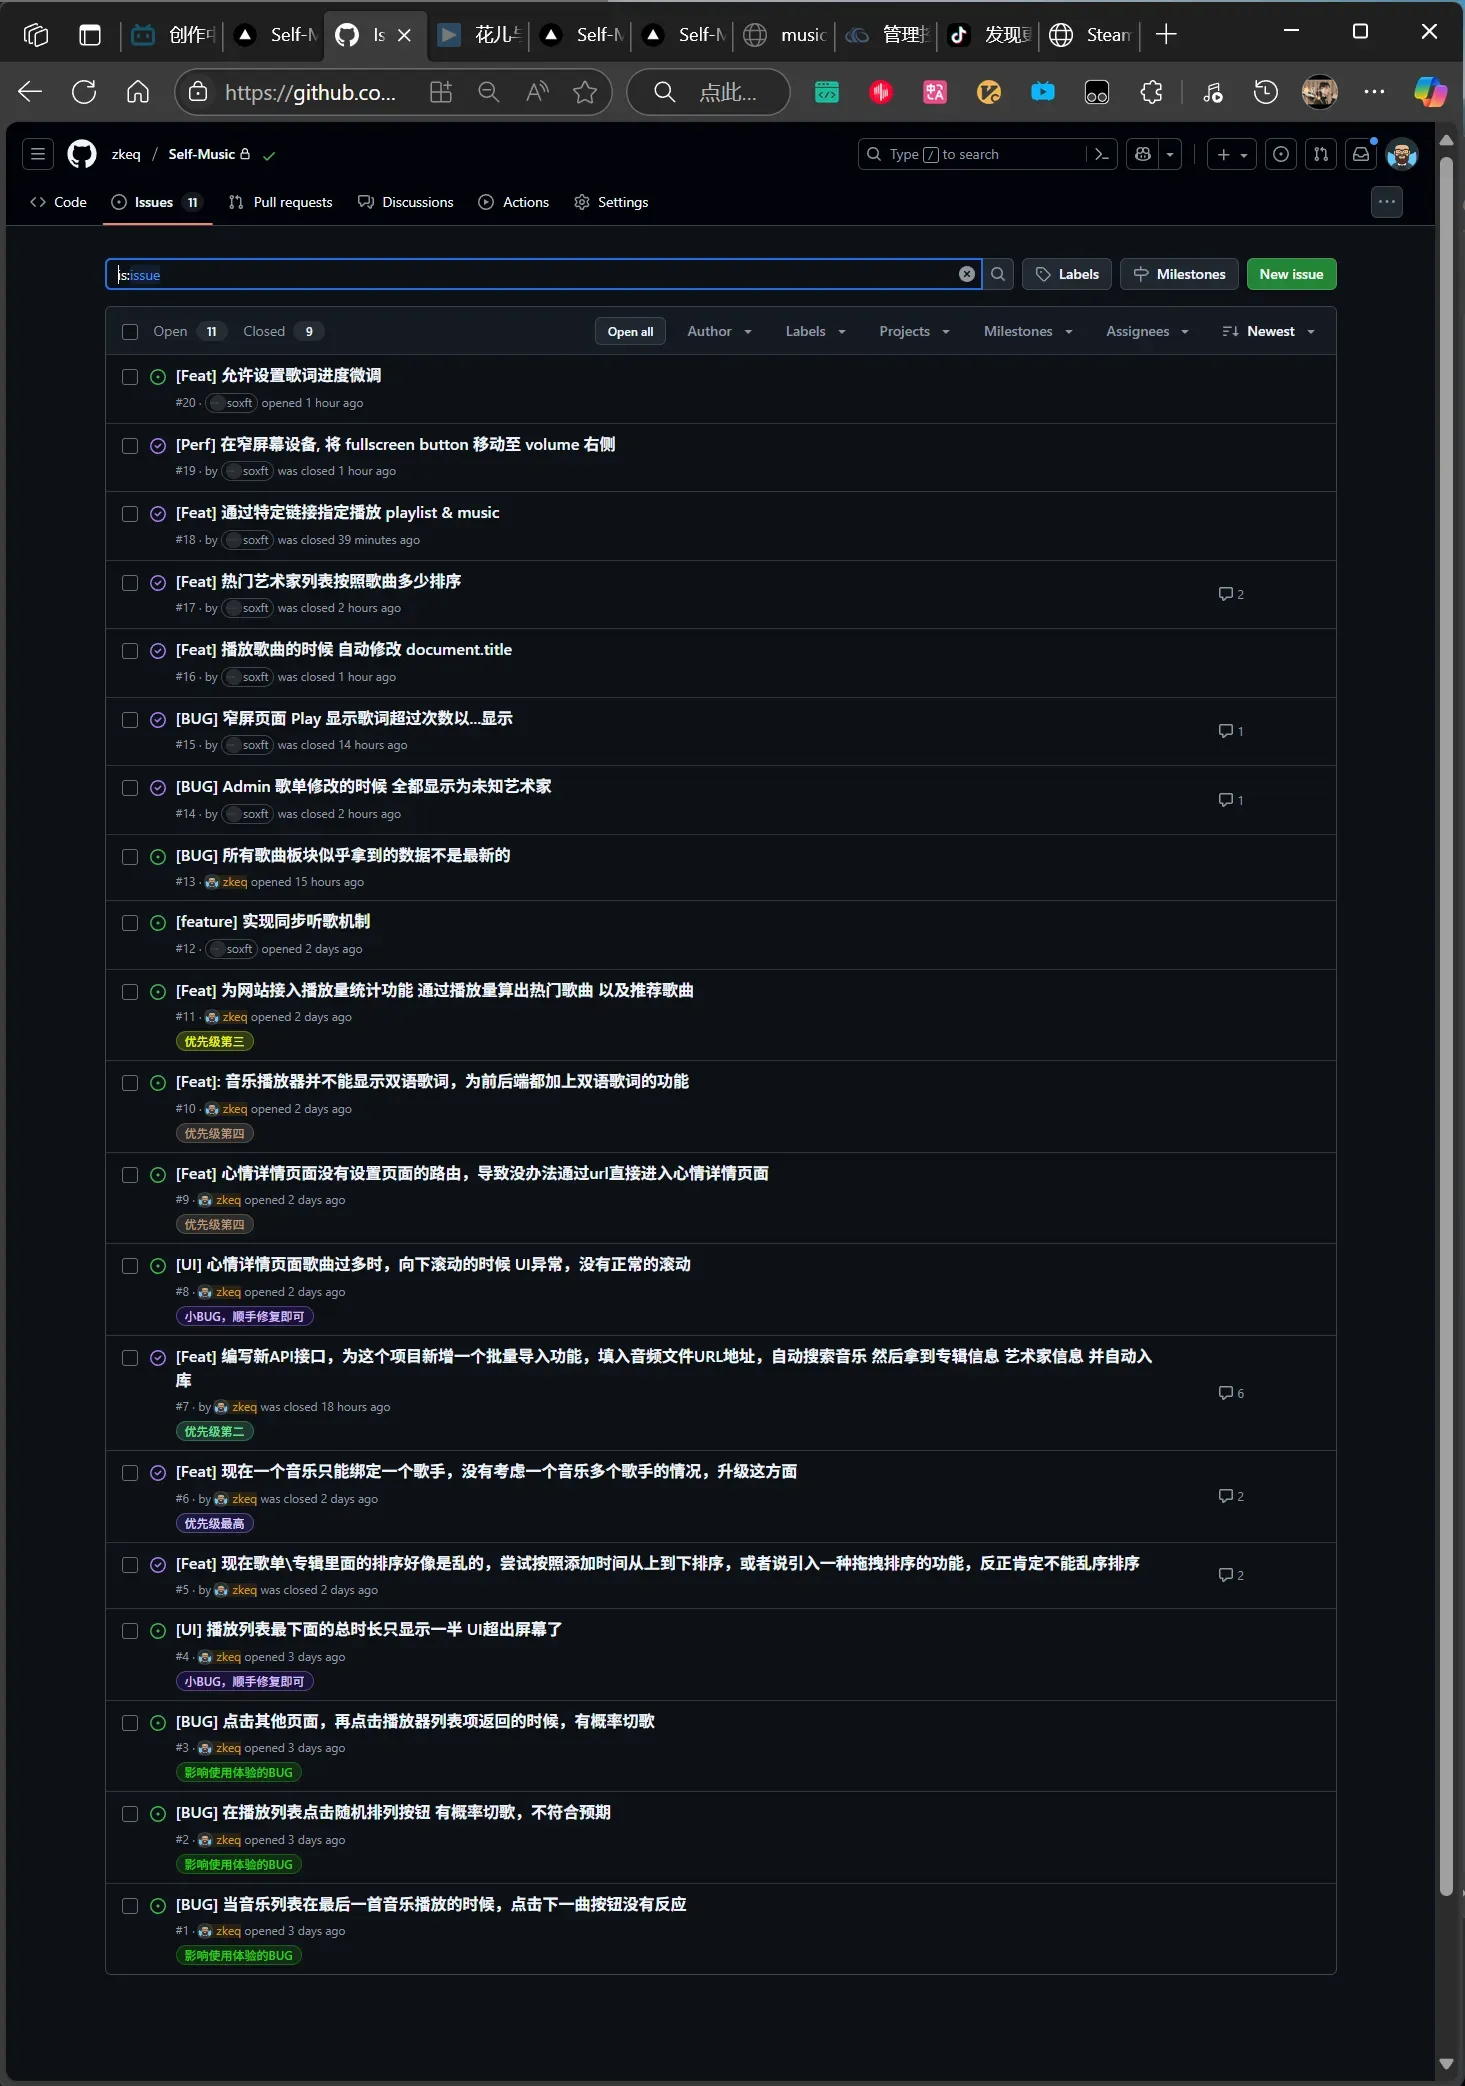
Task: Select checkbox for issue #1 下一曲按钮没有反应
Action: click(x=130, y=1906)
